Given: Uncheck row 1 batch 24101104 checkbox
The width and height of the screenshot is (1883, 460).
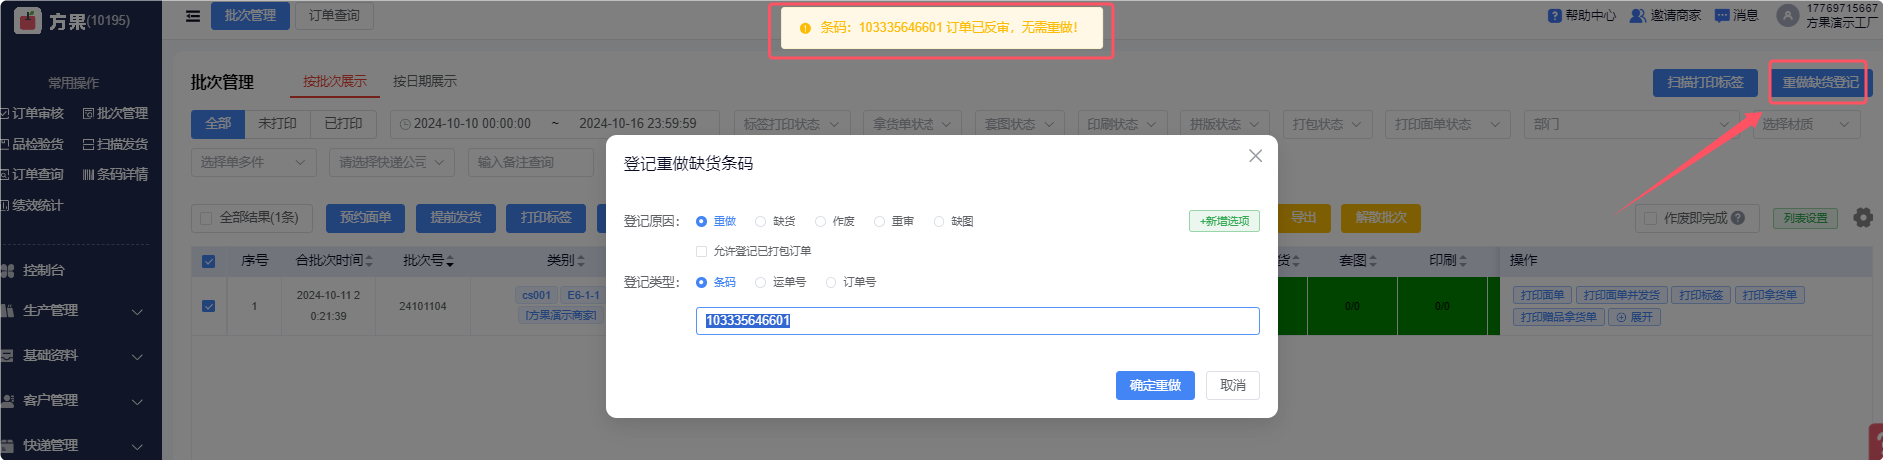Looking at the screenshot, I should coord(208,306).
